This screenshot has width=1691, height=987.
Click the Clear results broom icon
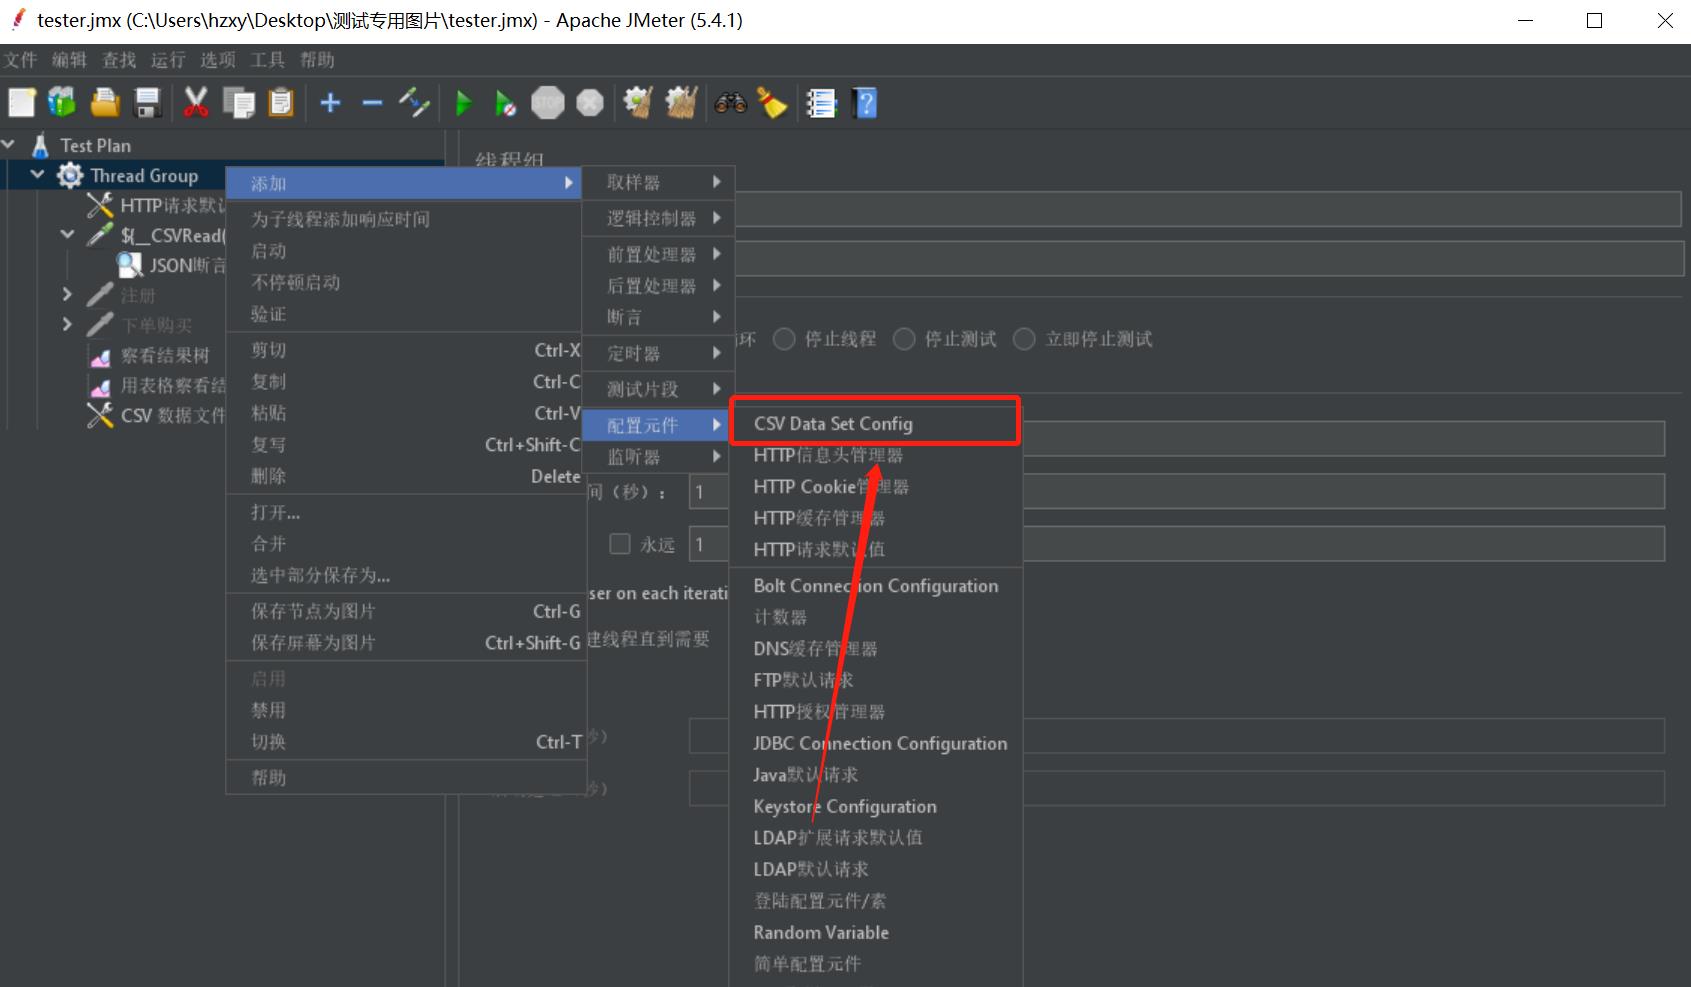click(638, 102)
